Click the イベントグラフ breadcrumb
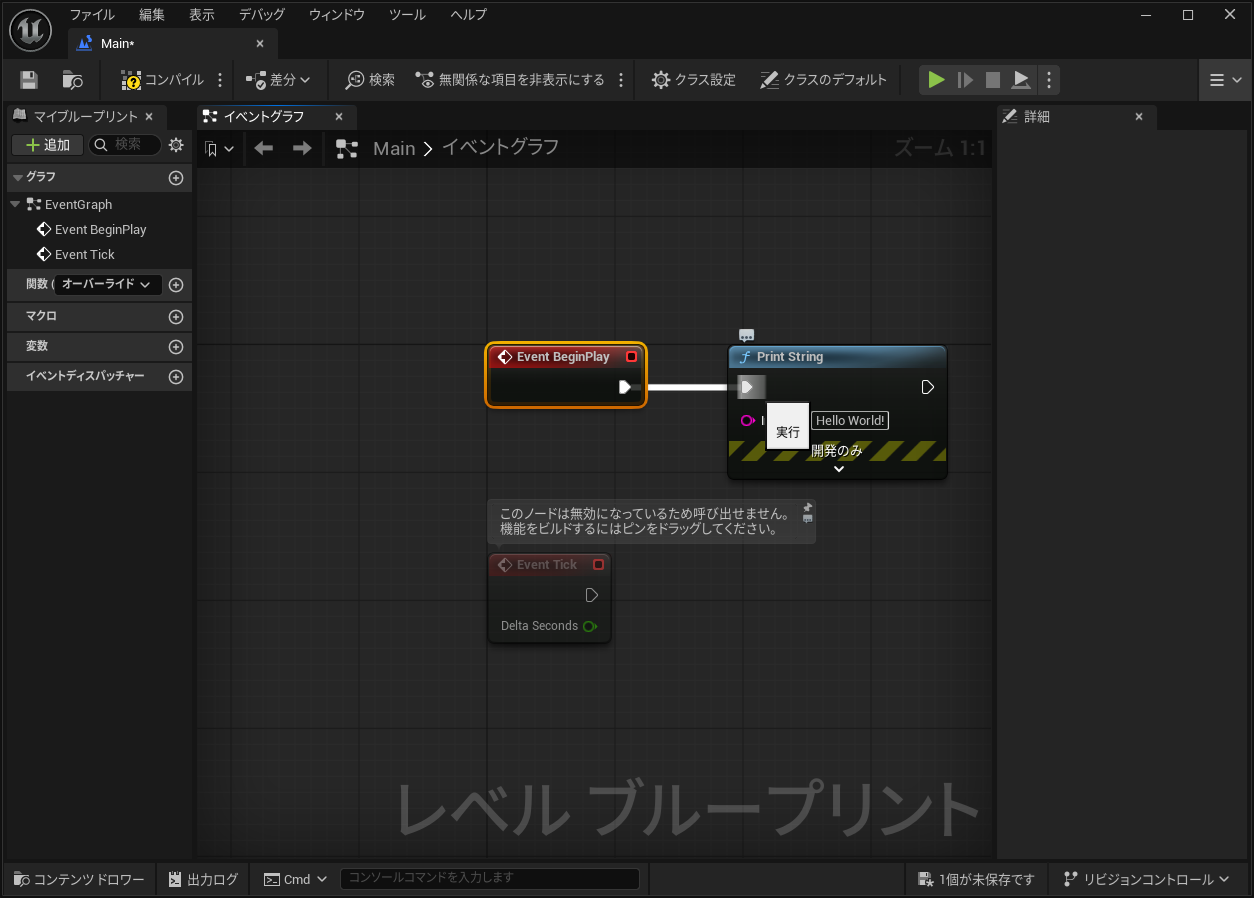 (500, 148)
